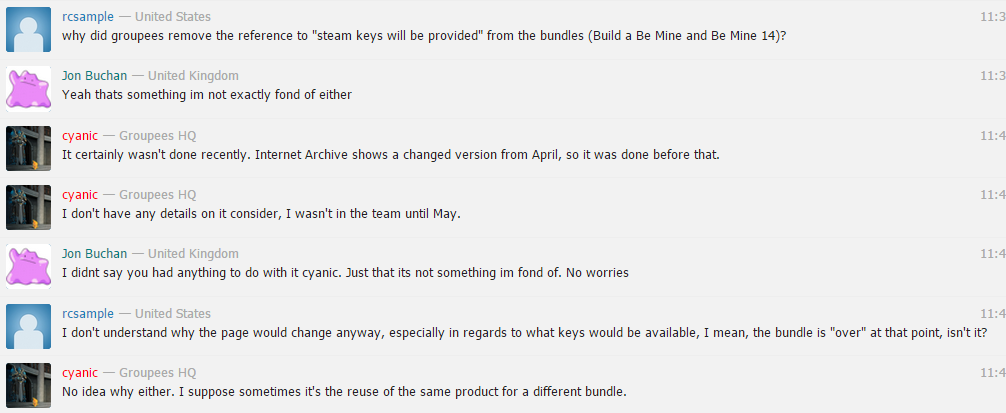Screen dimensions: 1006x413
Task: Open cyanic's name above the Internet Archive message
Action: [x=80, y=136]
